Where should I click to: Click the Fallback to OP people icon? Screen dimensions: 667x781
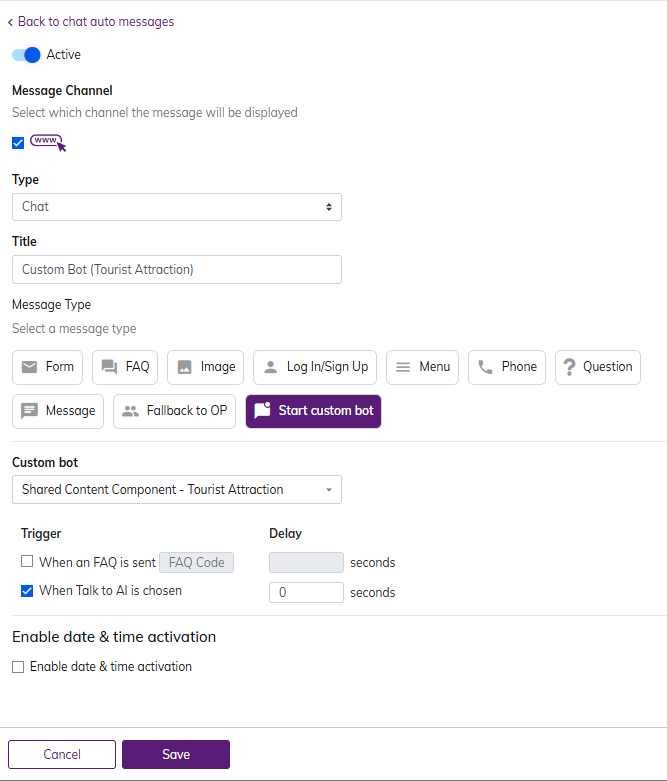coord(130,411)
